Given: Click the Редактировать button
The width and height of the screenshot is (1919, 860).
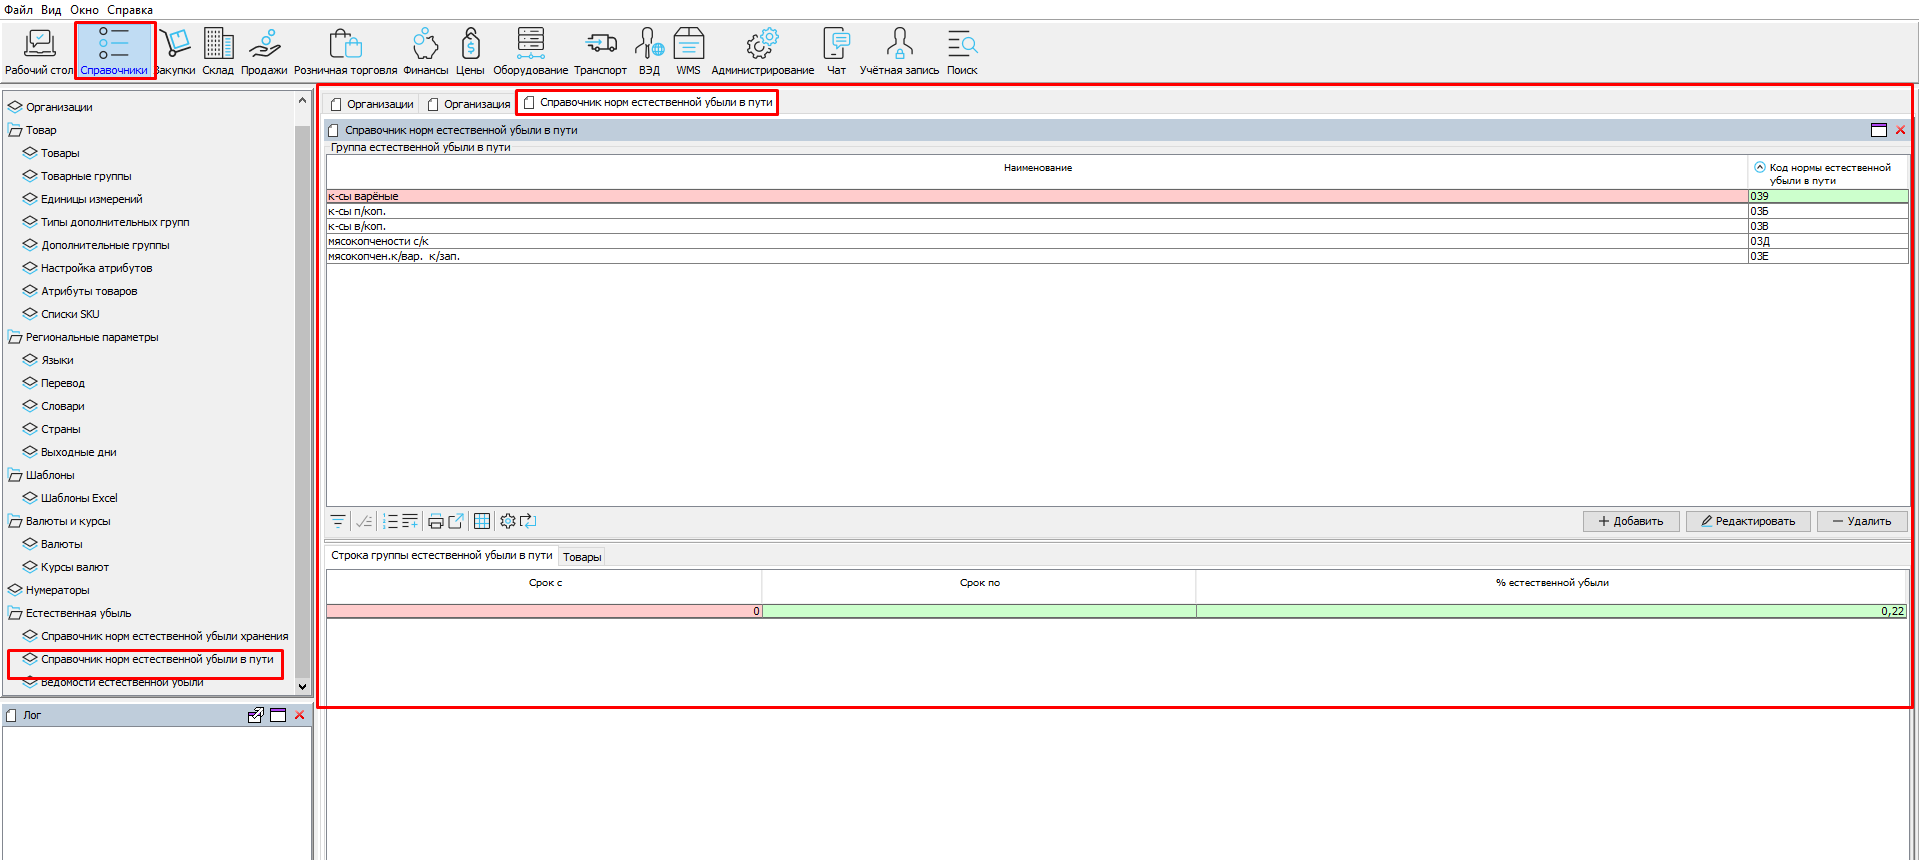Looking at the screenshot, I should [x=1747, y=521].
